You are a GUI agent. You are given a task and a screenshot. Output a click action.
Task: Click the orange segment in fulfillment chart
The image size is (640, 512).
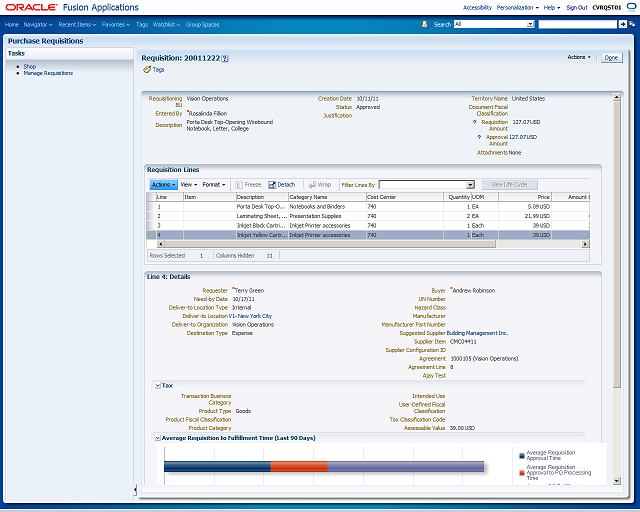pos(299,466)
